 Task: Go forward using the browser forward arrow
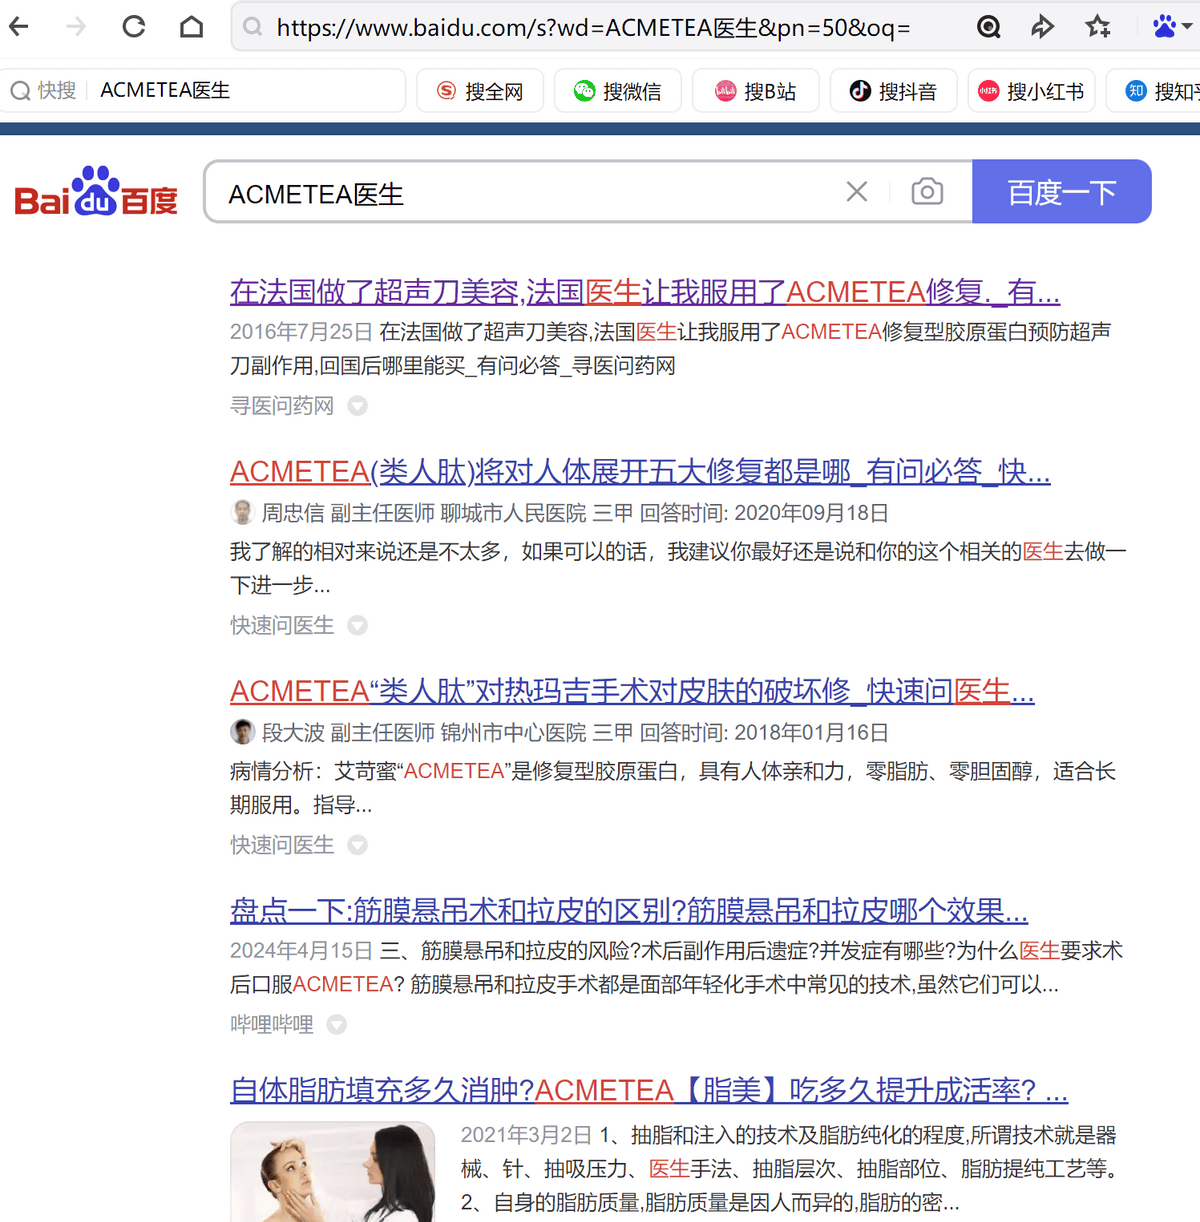[x=76, y=26]
